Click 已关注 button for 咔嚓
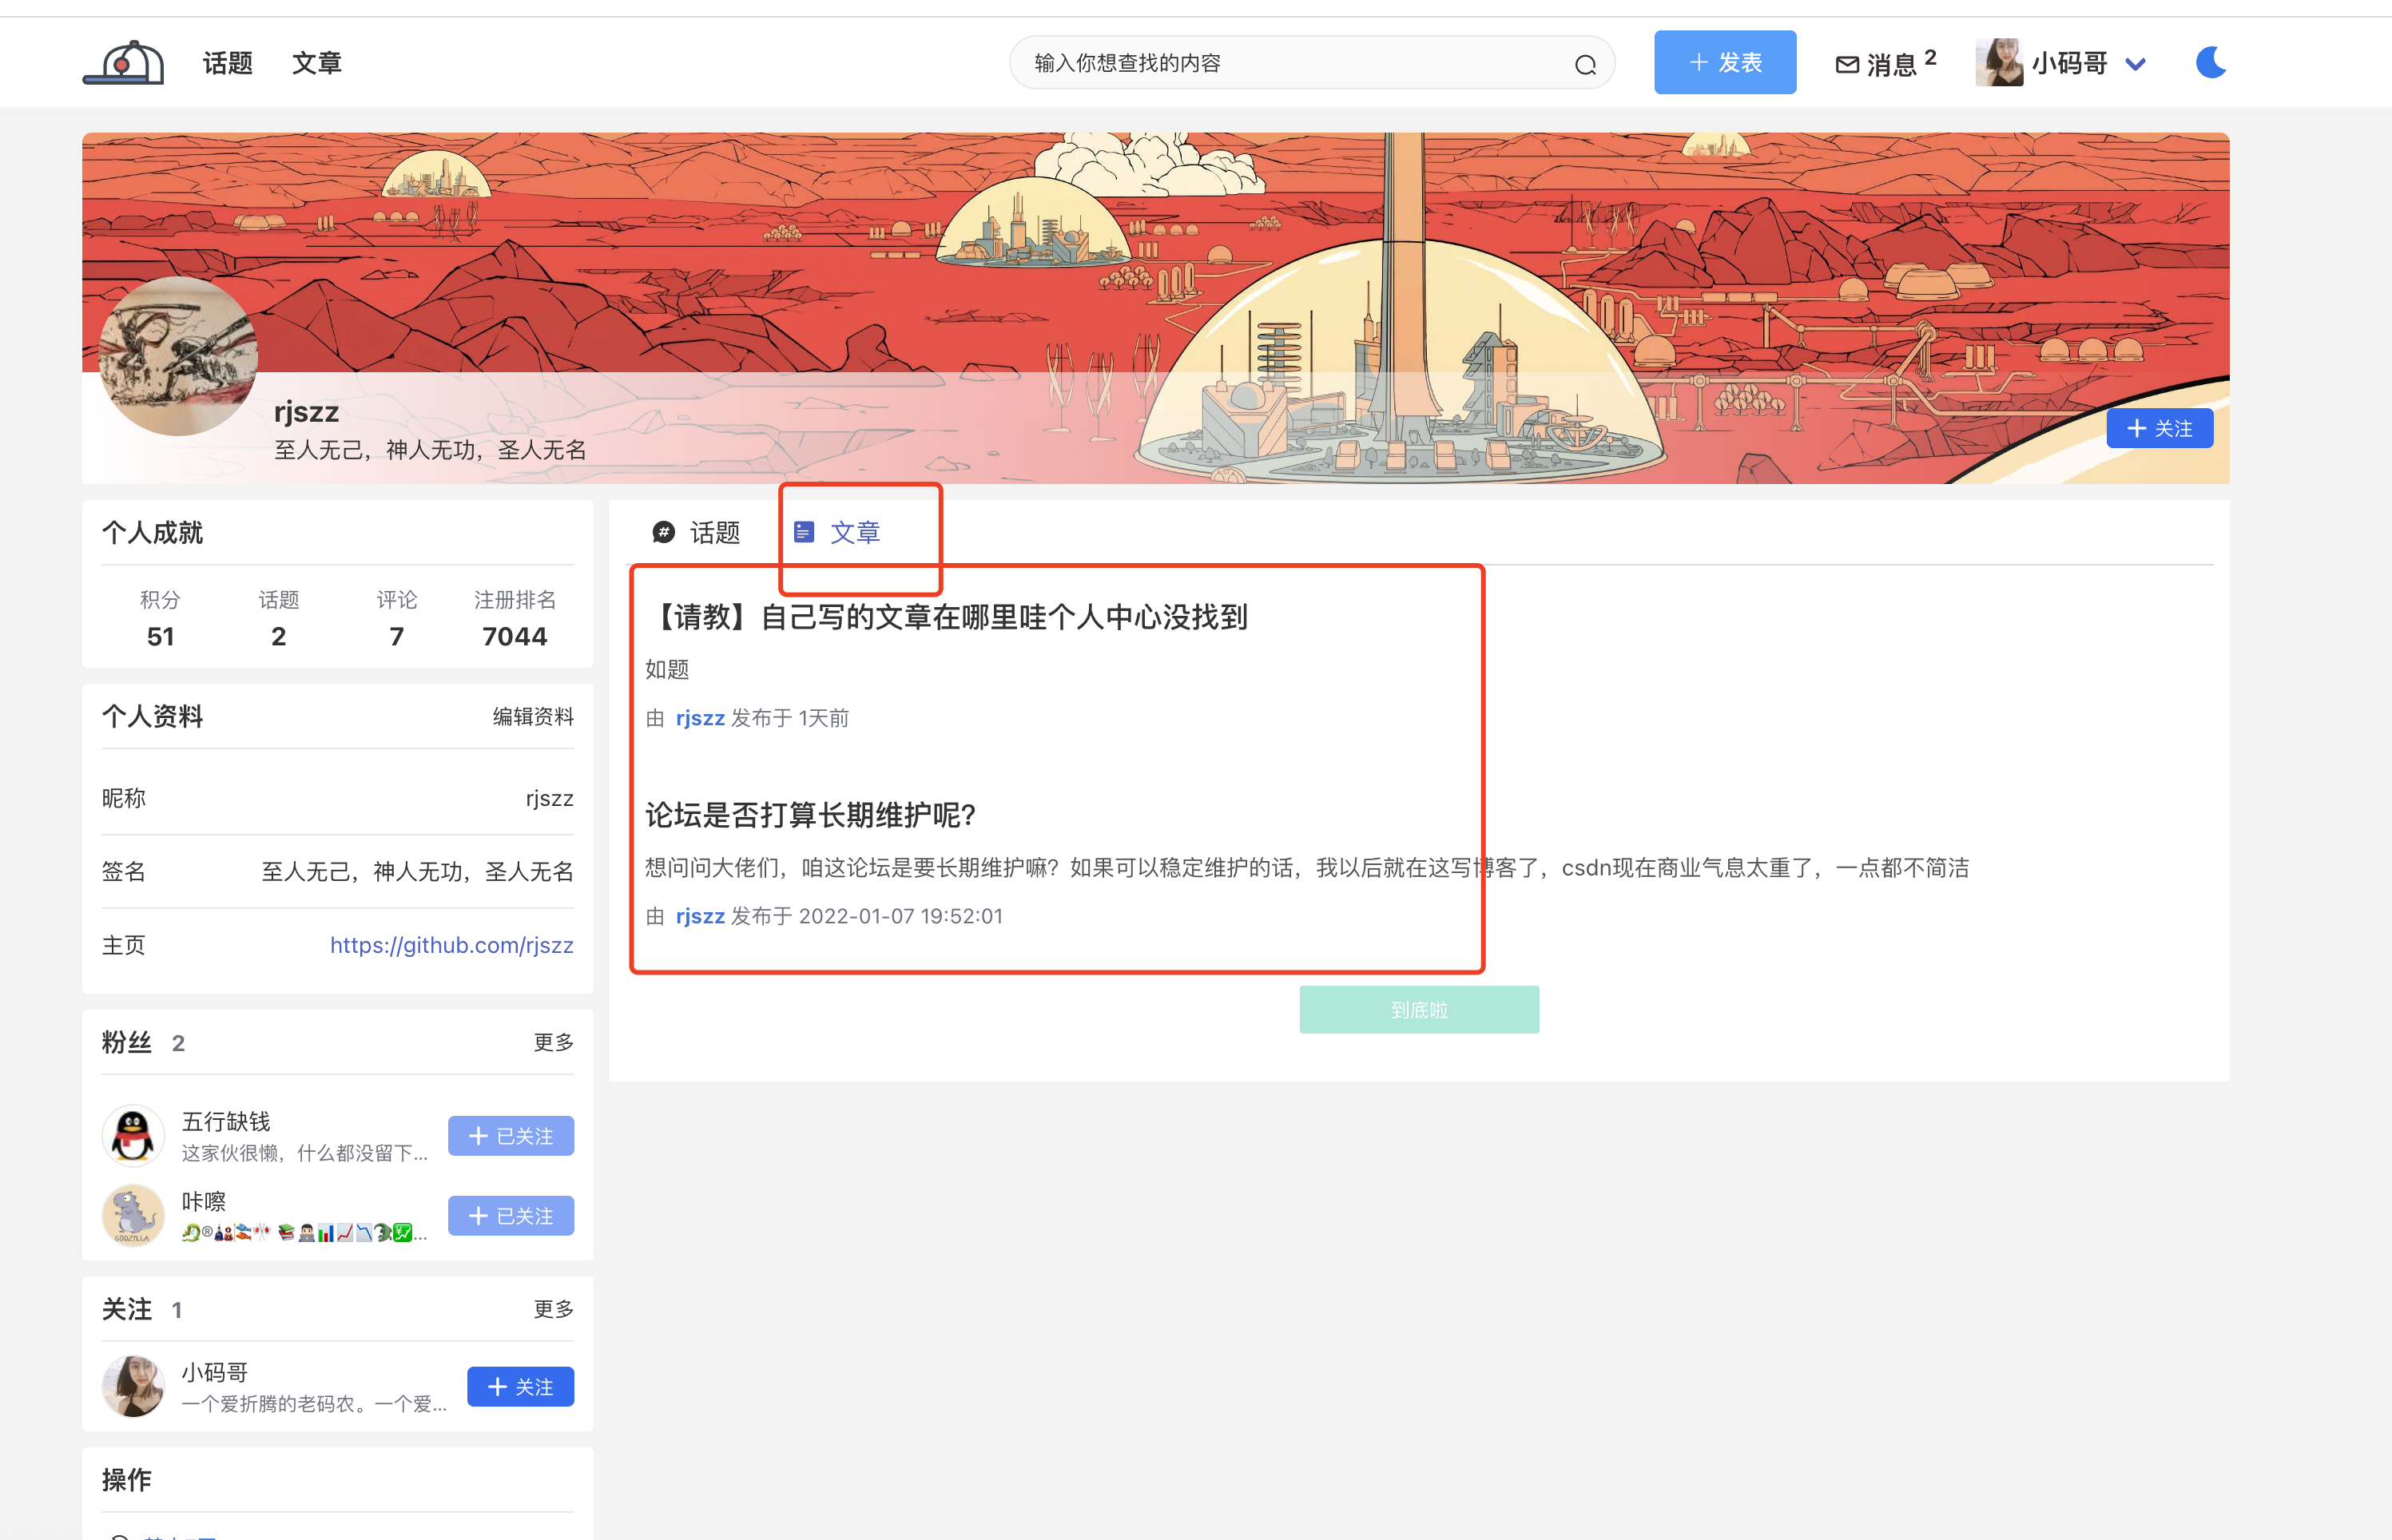 [511, 1216]
